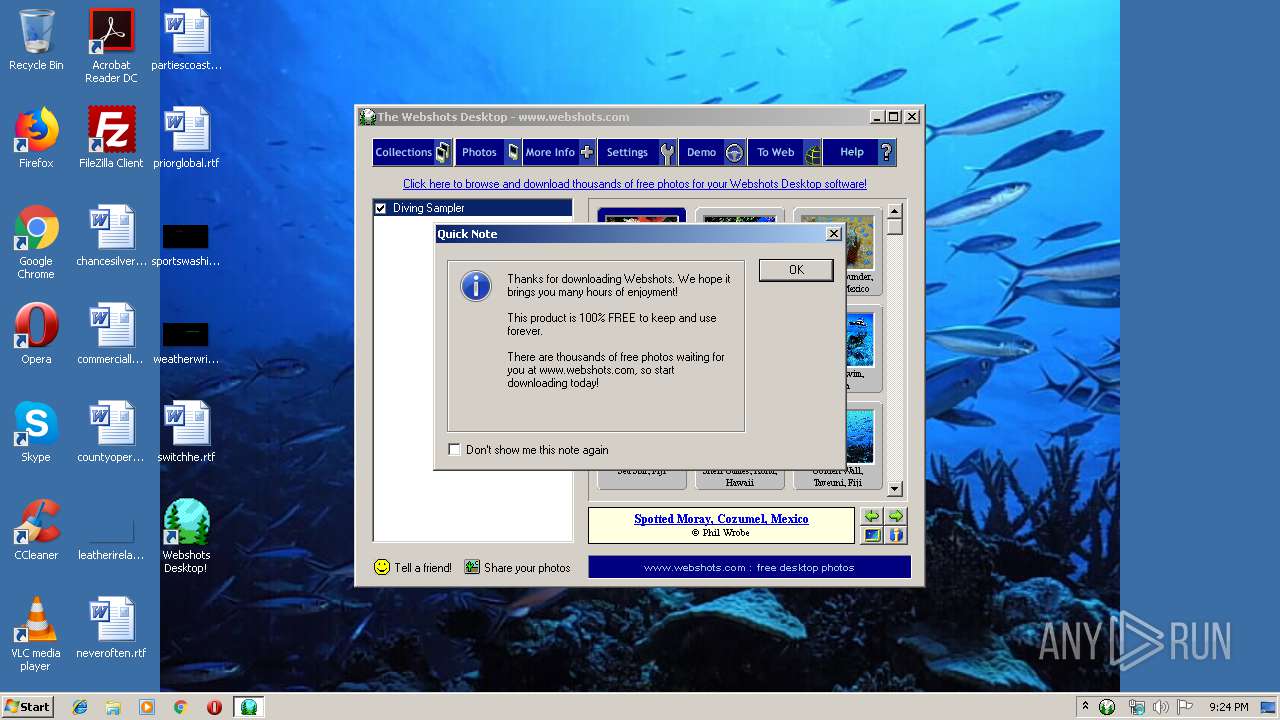Open the Windows Start menu
Viewport: 1280px width, 720px height.
coord(28,707)
